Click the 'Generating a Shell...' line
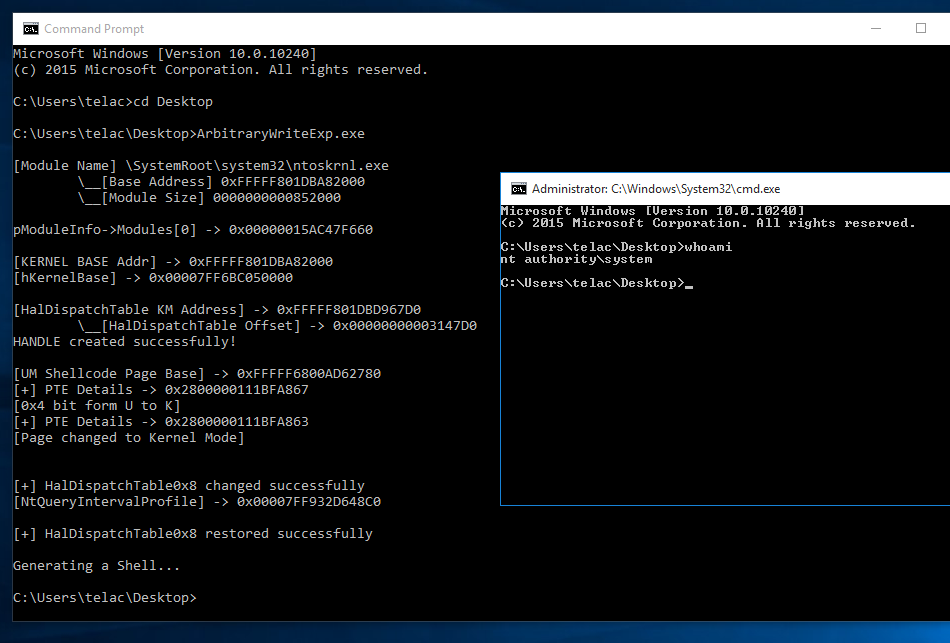Screen dimensions: 950x643 coord(97,566)
